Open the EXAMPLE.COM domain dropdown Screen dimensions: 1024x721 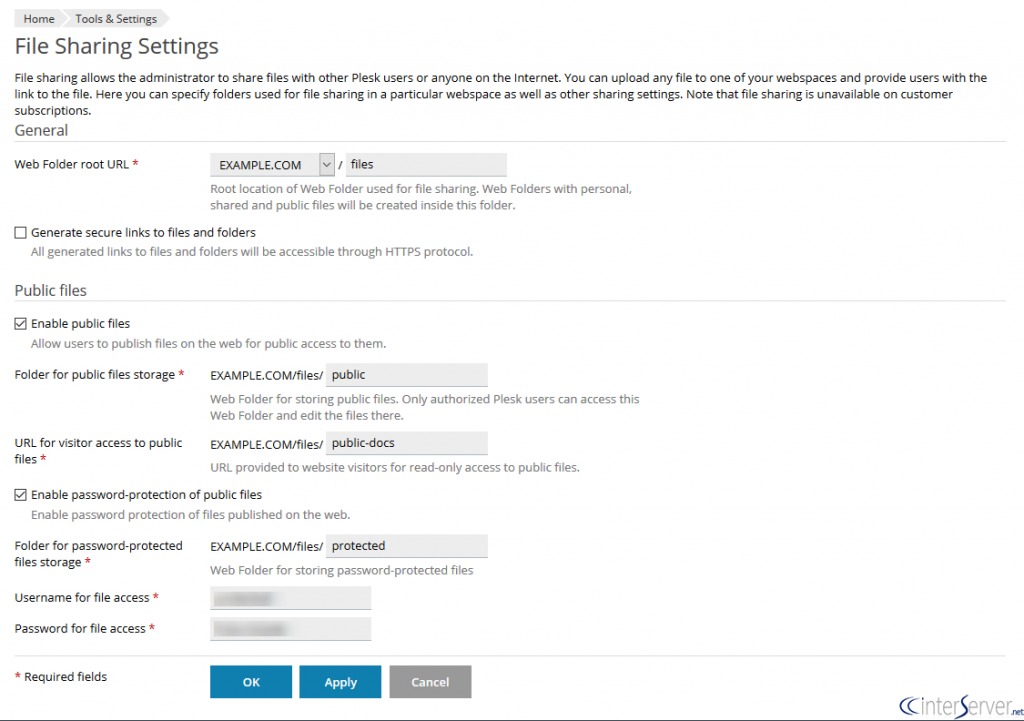[272, 165]
